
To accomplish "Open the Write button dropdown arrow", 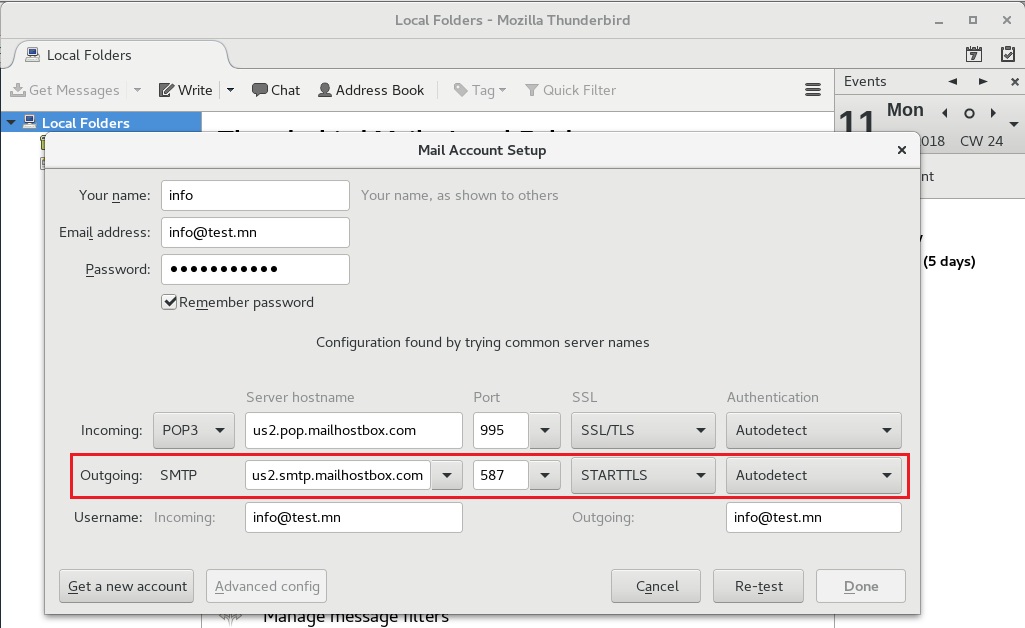I will click(x=230, y=90).
